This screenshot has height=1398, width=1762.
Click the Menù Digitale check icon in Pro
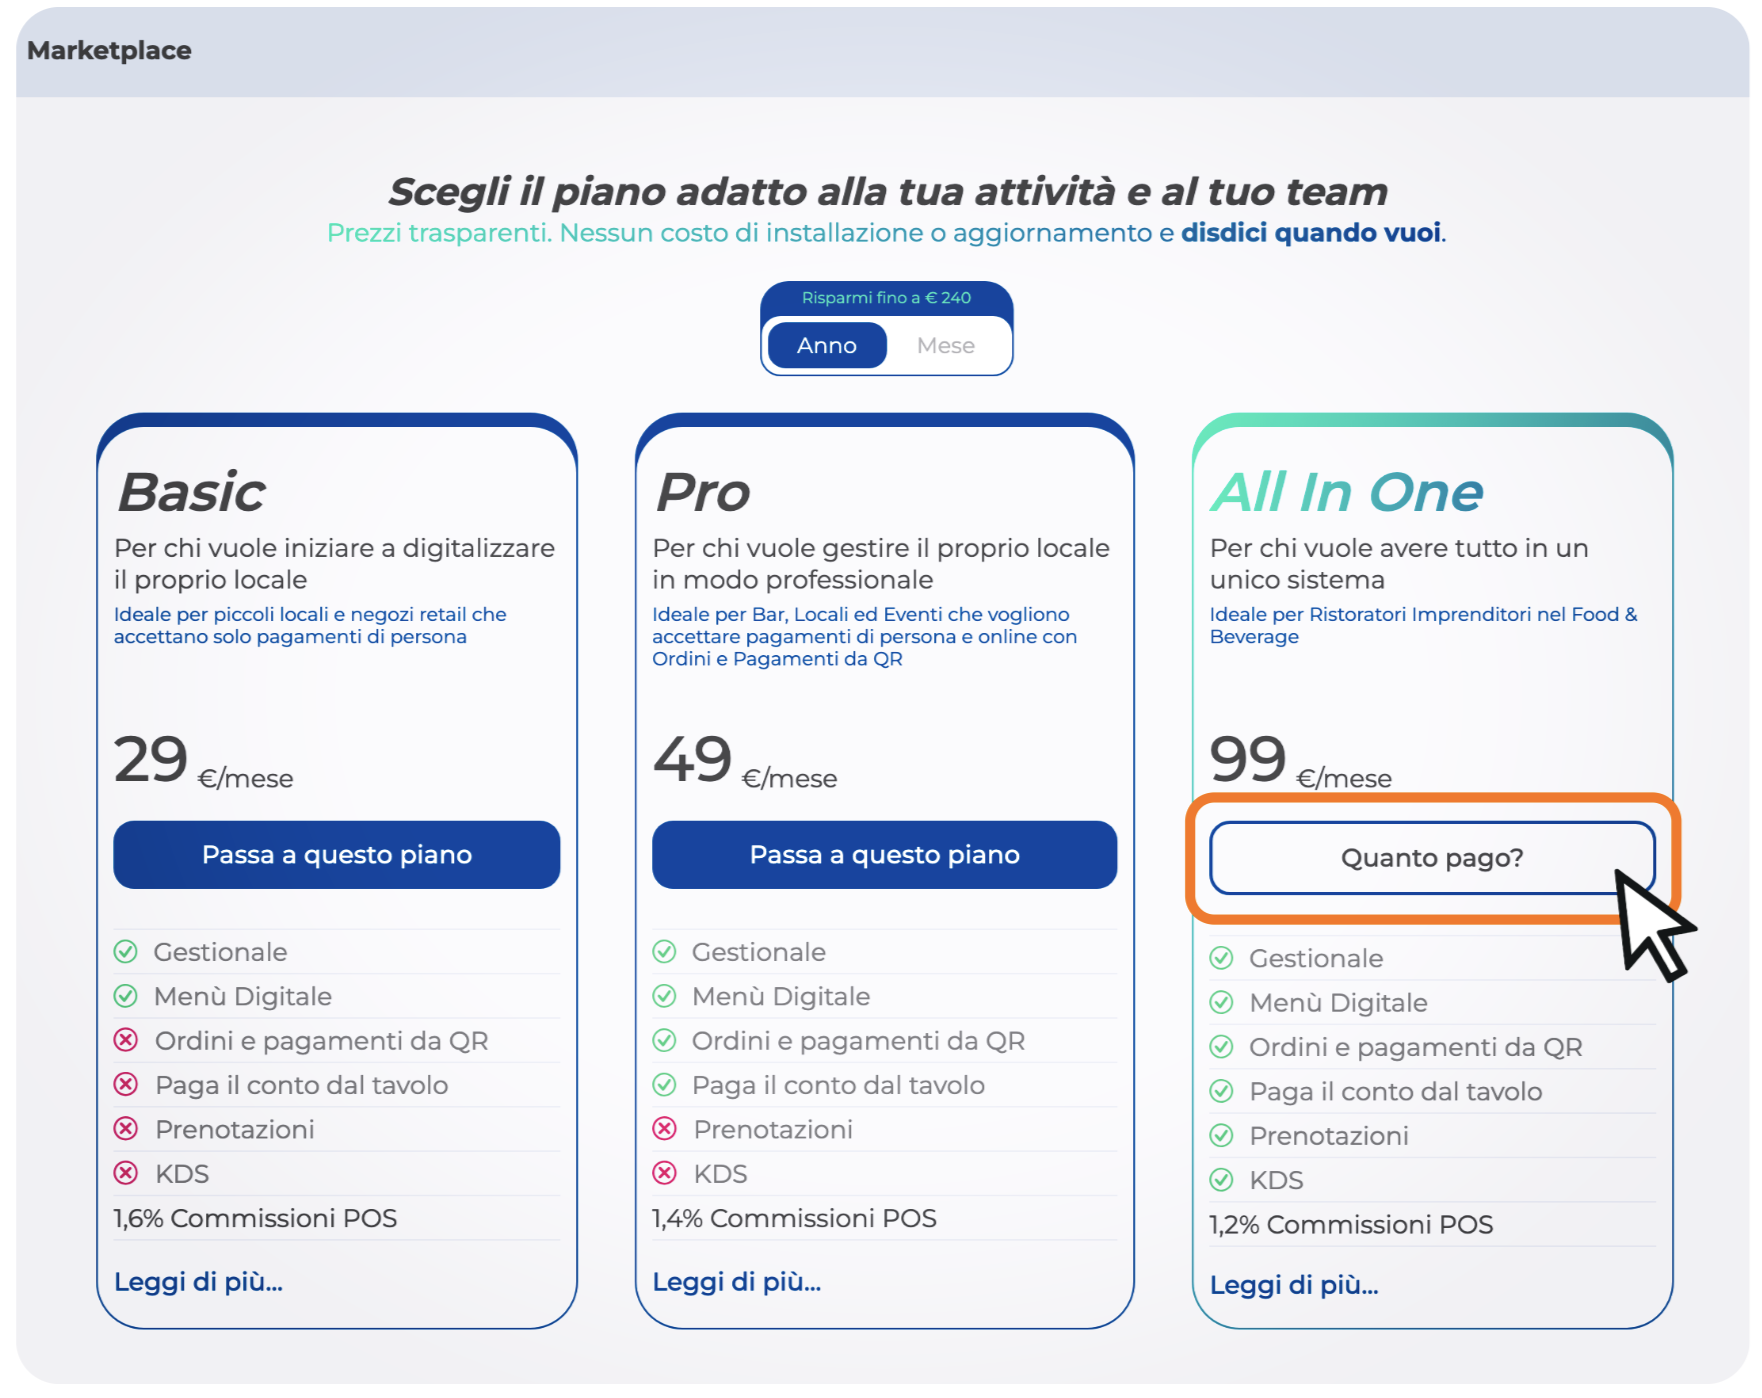[665, 996]
